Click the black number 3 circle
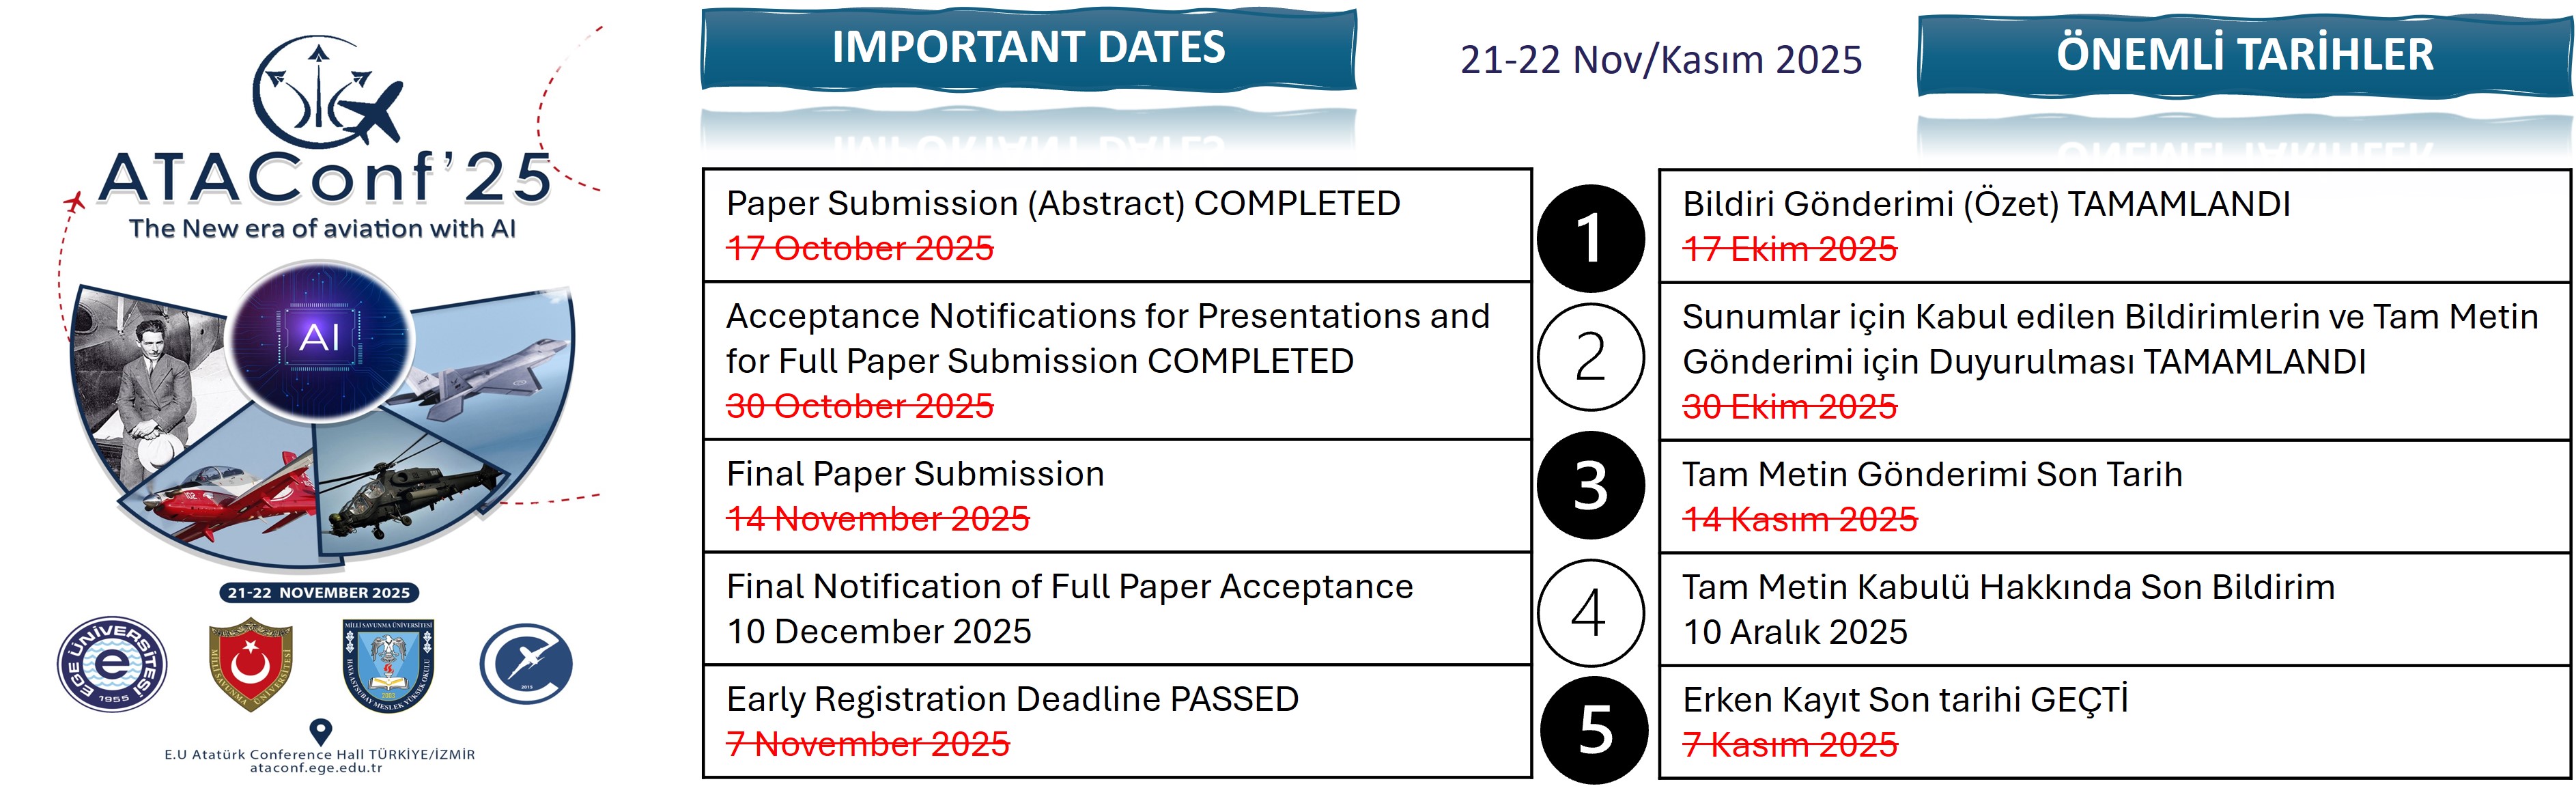Screen dimensions: 2576x799 pos(1590,485)
